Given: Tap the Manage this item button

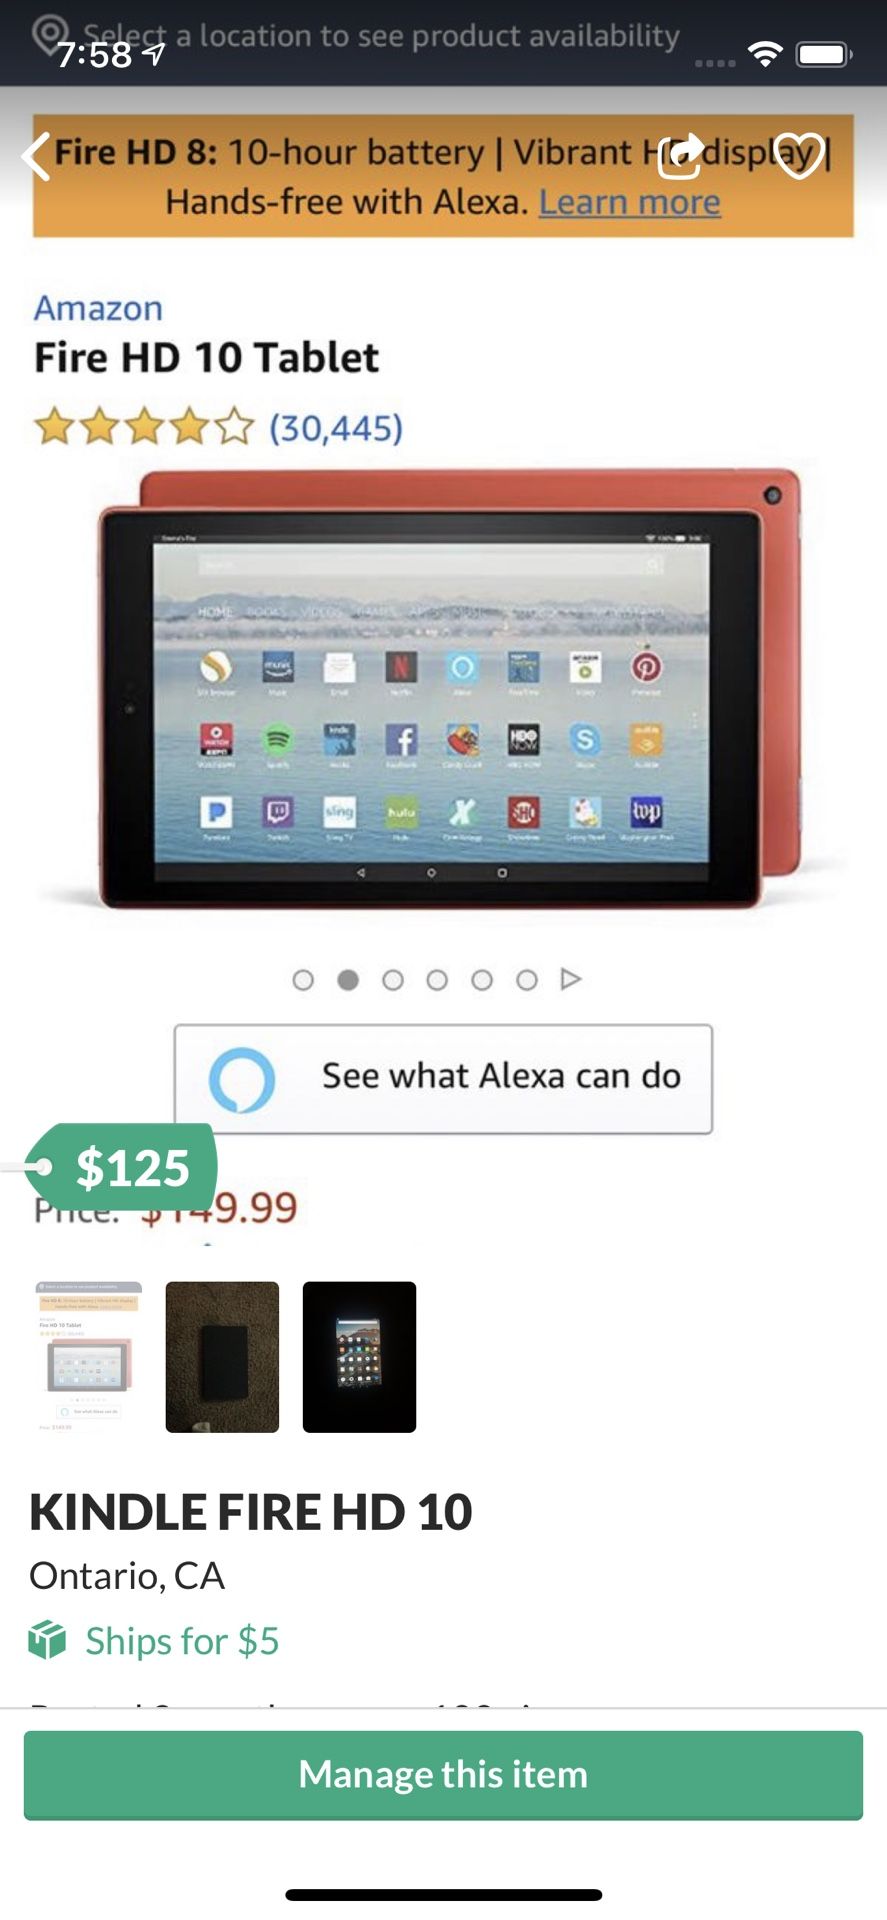Looking at the screenshot, I should pos(443,1775).
